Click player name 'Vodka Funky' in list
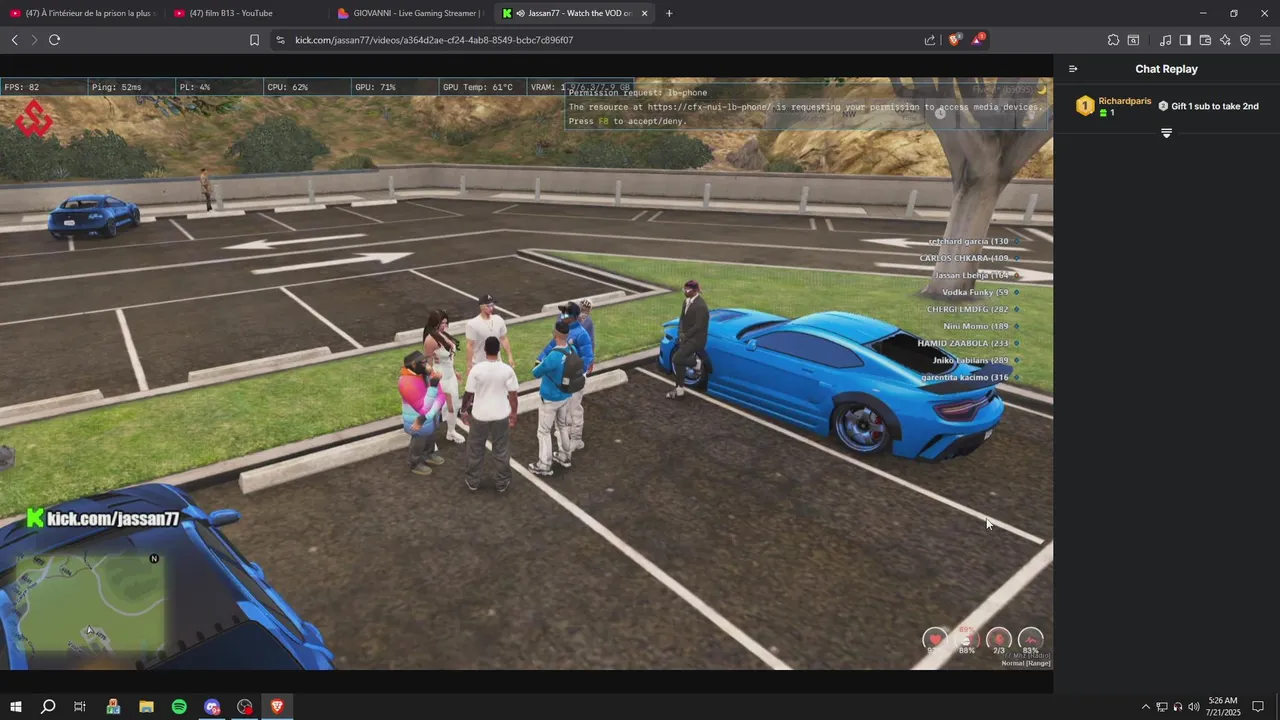The height and width of the screenshot is (720, 1280). (x=975, y=292)
